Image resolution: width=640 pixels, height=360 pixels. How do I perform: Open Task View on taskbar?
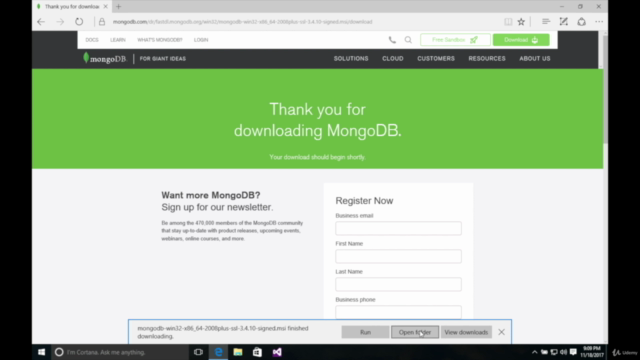(x=198, y=352)
